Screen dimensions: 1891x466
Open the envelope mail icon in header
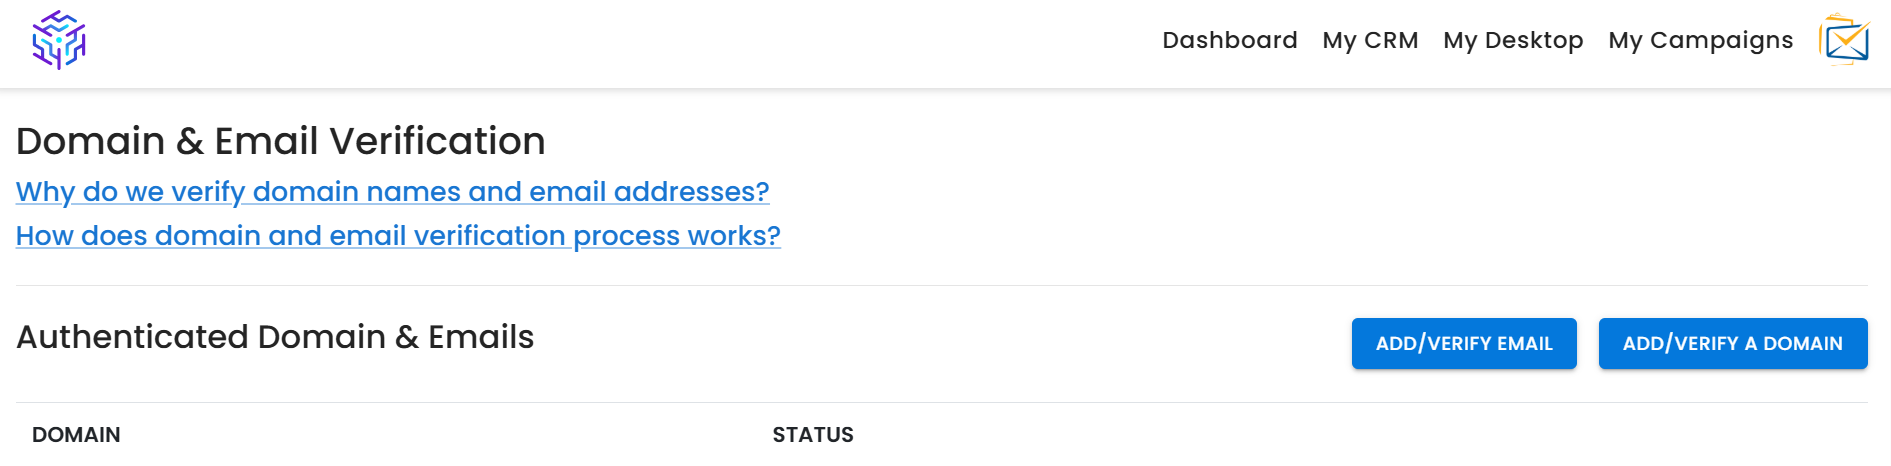1845,40
